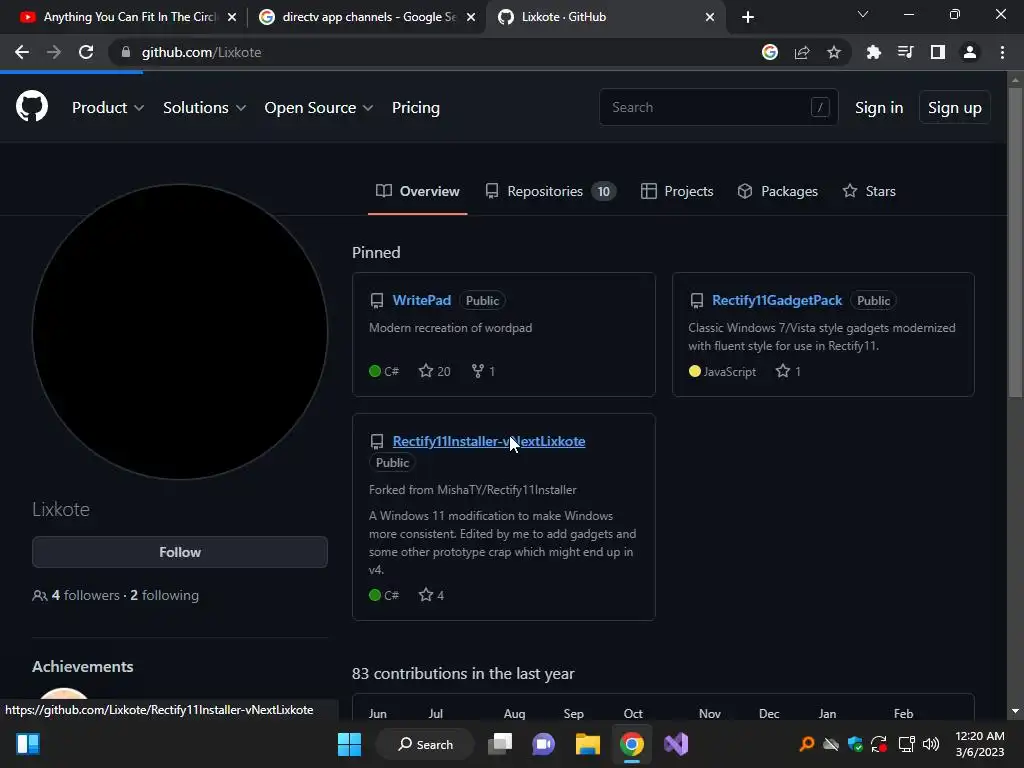The image size is (1024, 768).
Task: Reload the current page
Action: click(86, 52)
